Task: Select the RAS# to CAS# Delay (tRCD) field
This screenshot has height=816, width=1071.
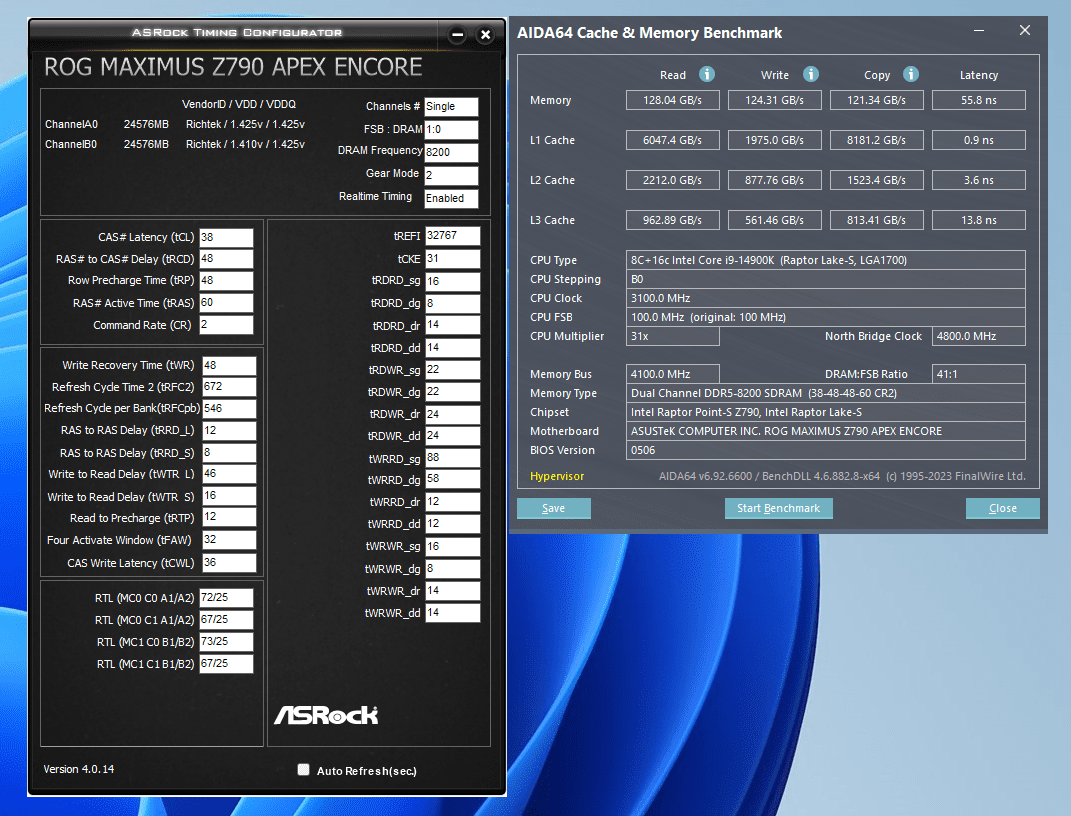Action: tap(226, 259)
